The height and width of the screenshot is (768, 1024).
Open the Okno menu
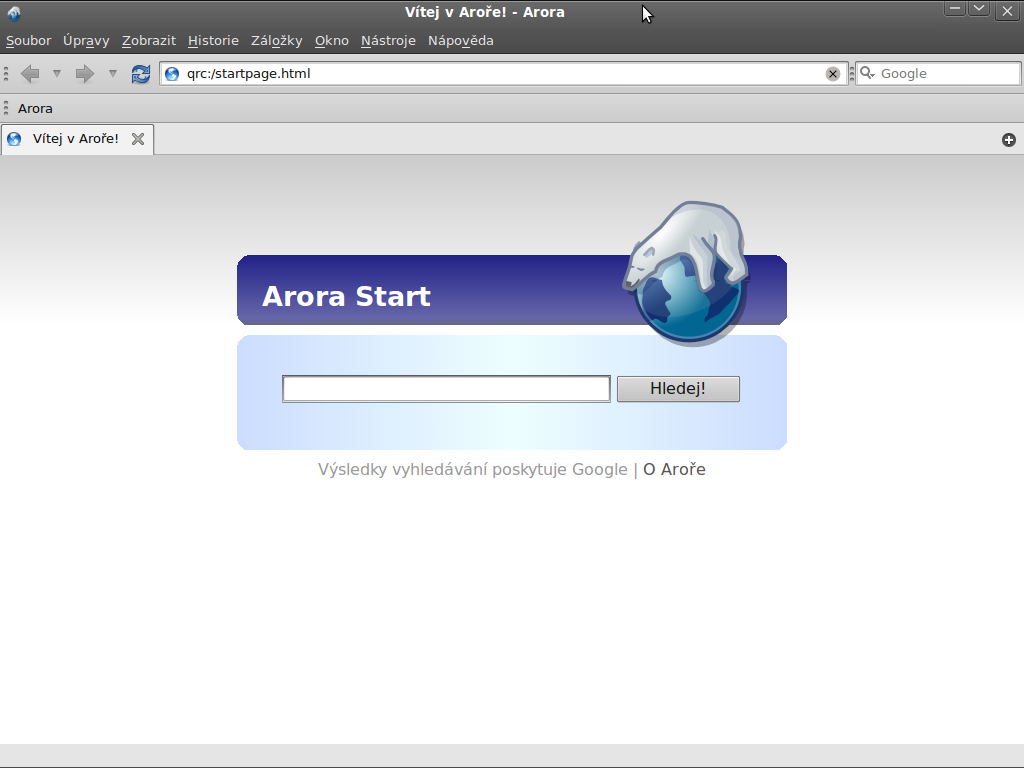332,40
